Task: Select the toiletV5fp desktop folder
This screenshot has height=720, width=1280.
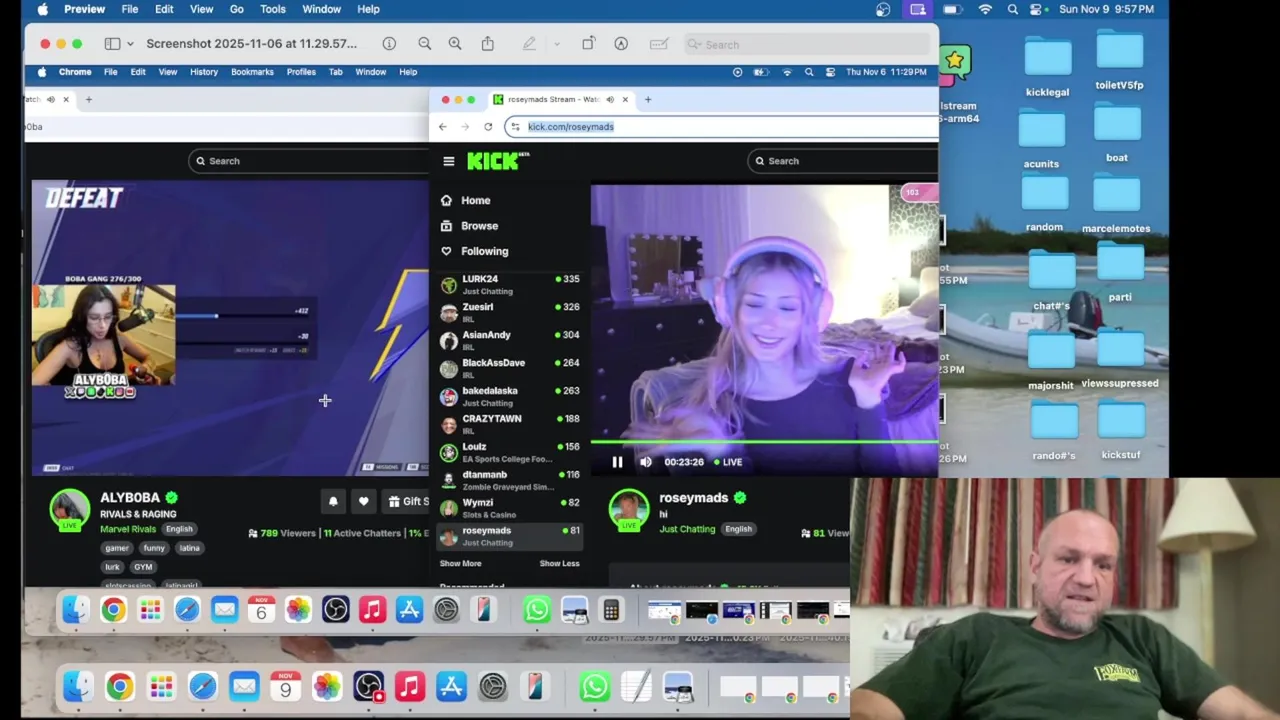Action: pyautogui.click(x=1119, y=61)
